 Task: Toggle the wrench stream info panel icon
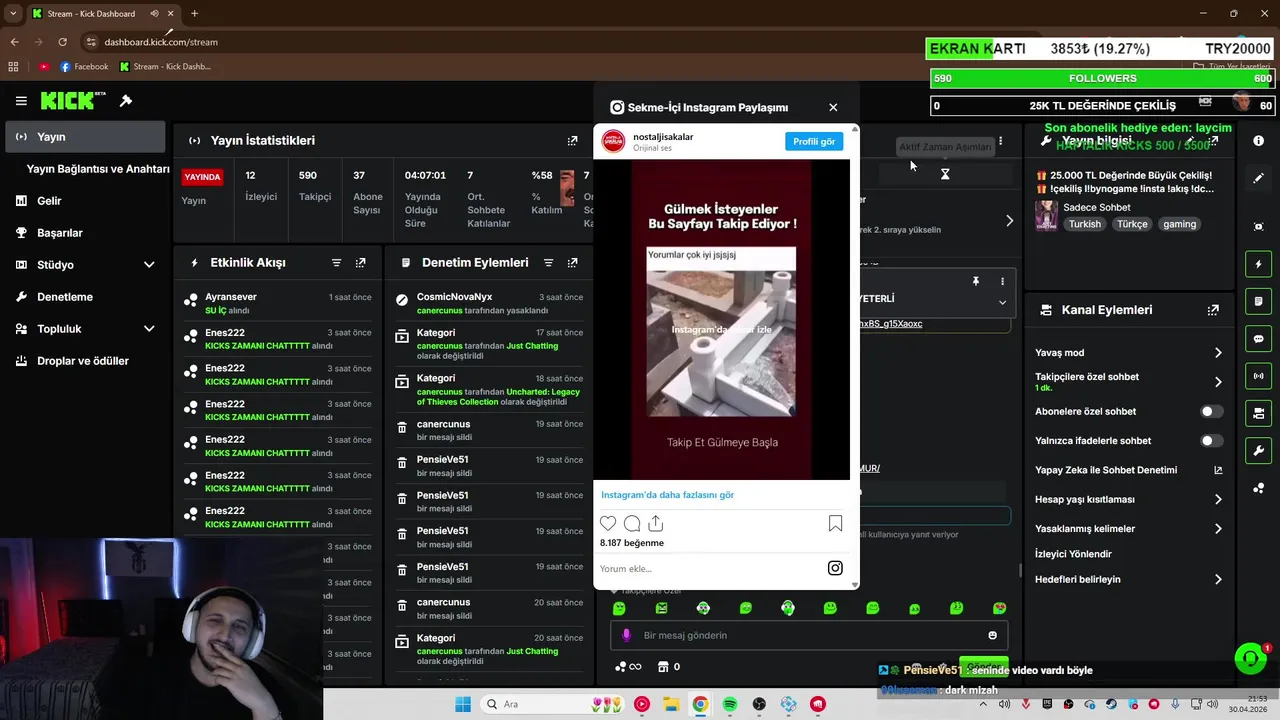1258,450
